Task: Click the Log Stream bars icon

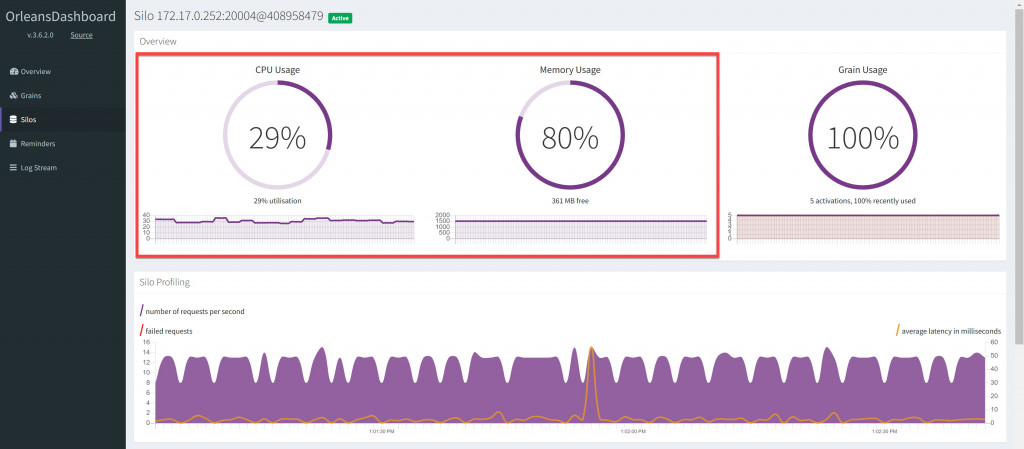Action: [x=14, y=168]
